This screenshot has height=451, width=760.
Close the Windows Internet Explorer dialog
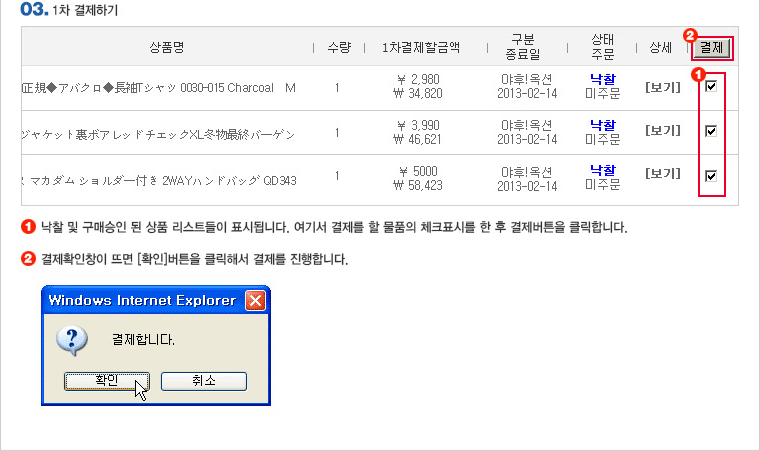tap(256, 300)
